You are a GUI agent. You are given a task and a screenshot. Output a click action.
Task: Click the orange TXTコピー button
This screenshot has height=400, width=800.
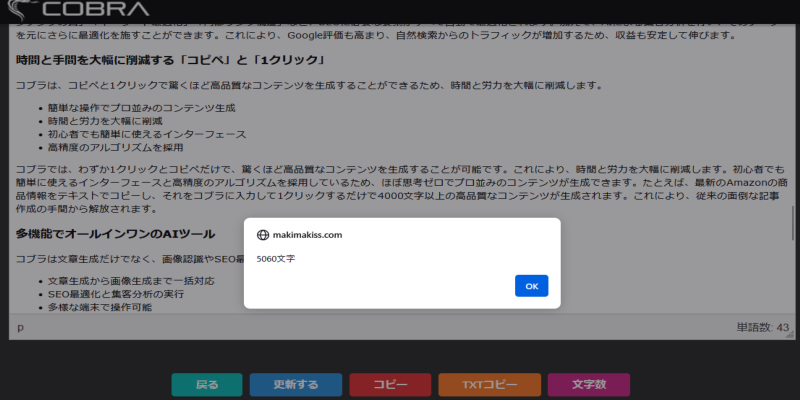tap(490, 385)
